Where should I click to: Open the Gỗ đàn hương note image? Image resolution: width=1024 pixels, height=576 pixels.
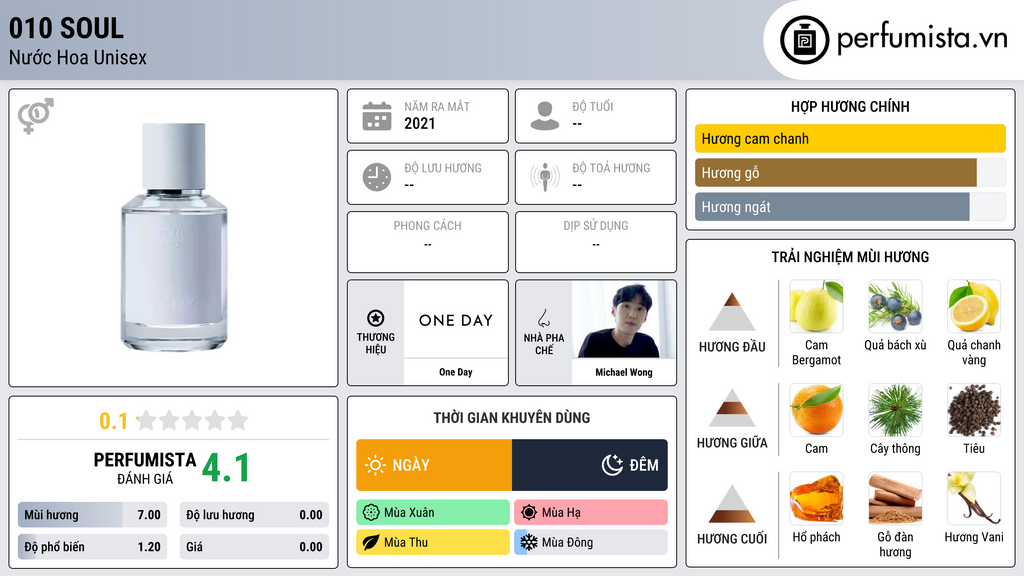point(895,498)
